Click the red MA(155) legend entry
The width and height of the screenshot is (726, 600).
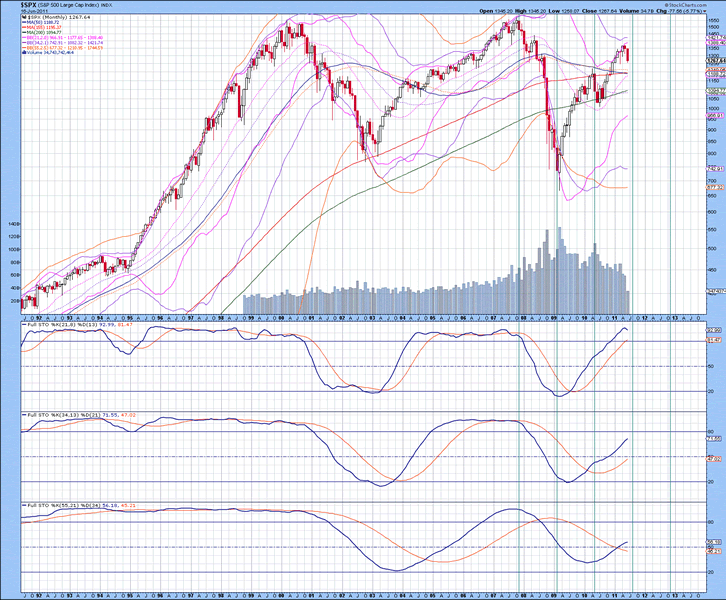point(42,27)
